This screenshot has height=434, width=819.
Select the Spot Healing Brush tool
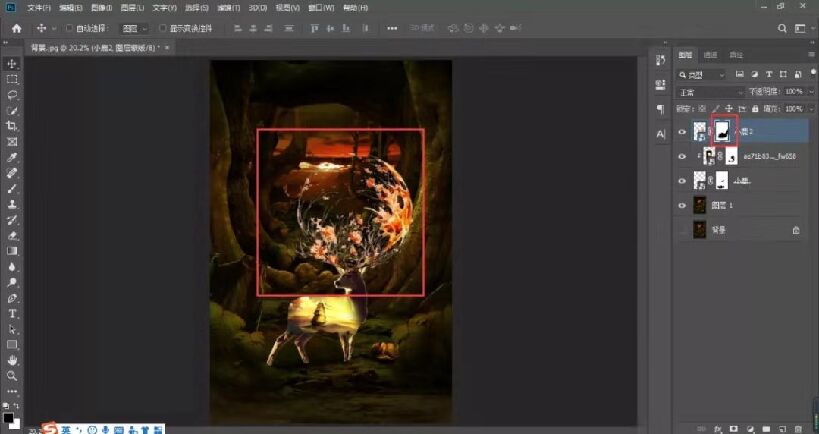pos(12,173)
